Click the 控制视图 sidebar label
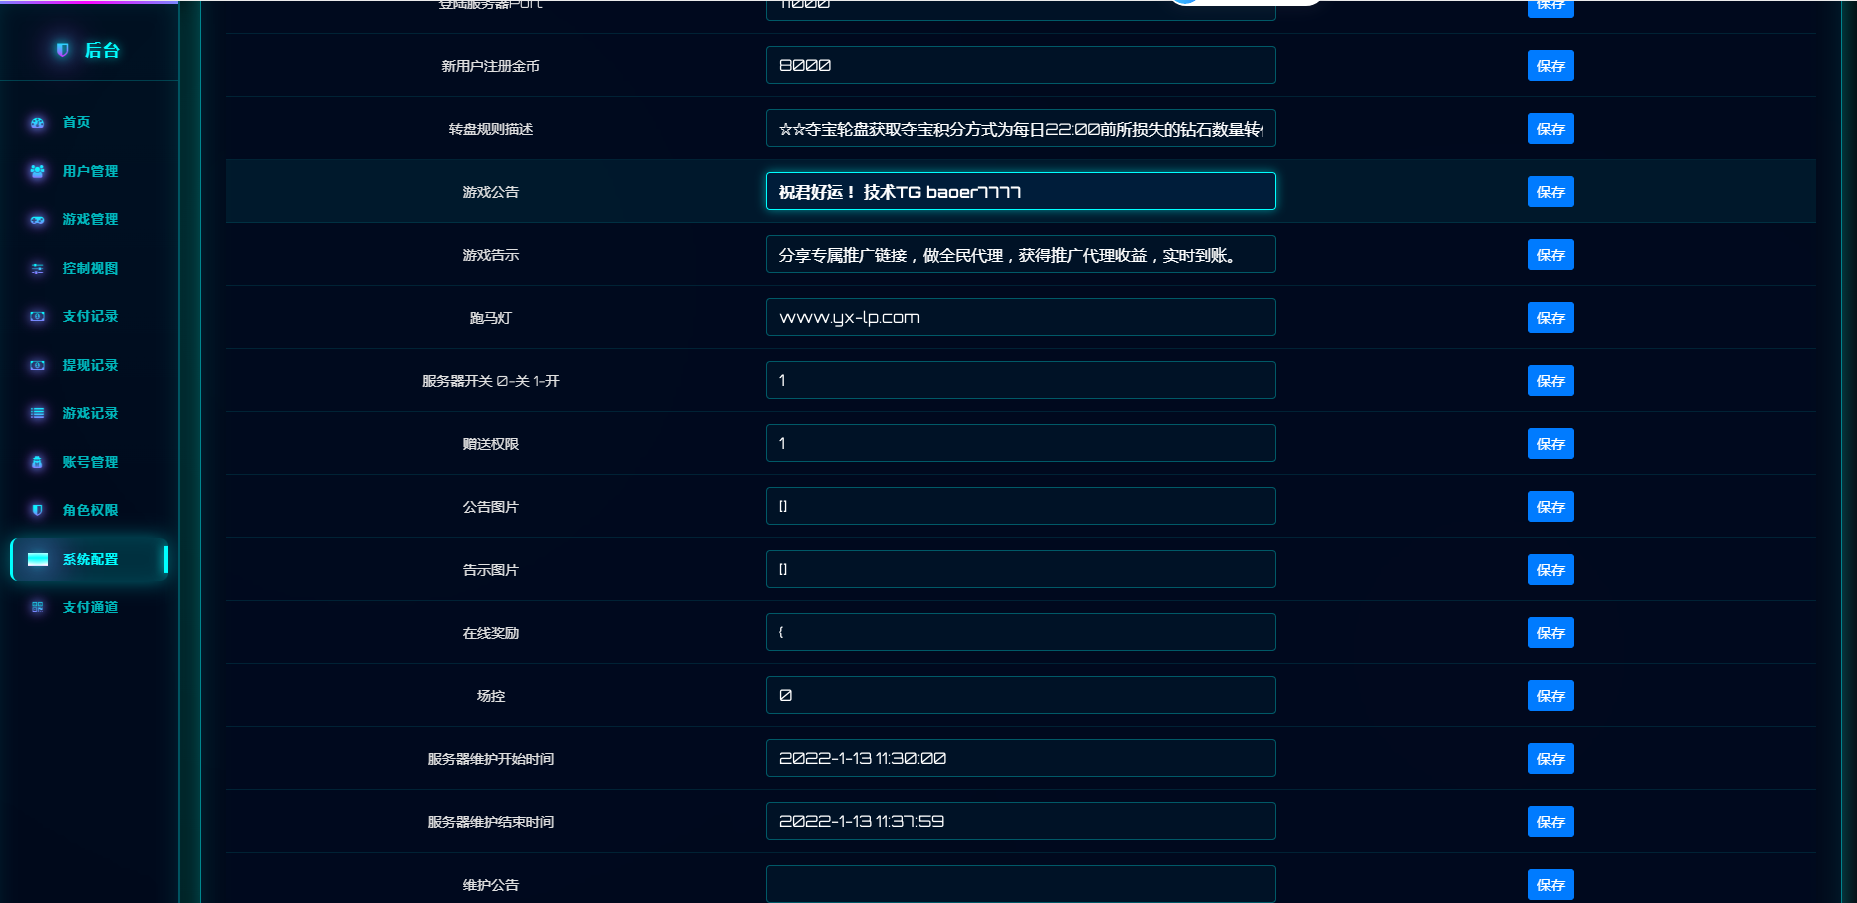Image resolution: width=1857 pixels, height=903 pixels. pos(90,268)
